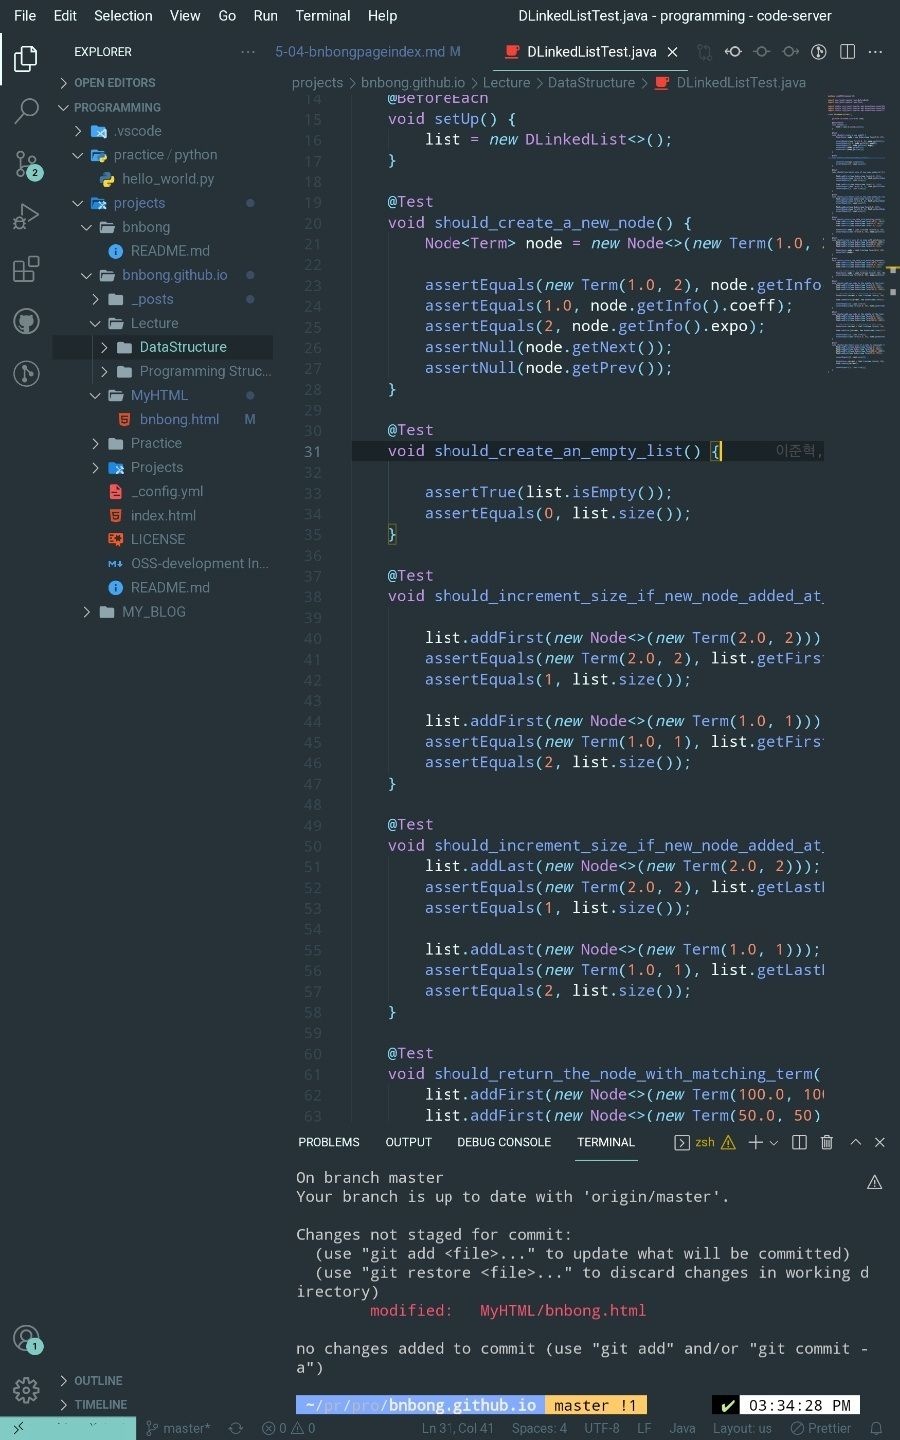The width and height of the screenshot is (900, 1440).
Task: Click the Open Changes compare icon in editor toolbar
Action: 705,52
